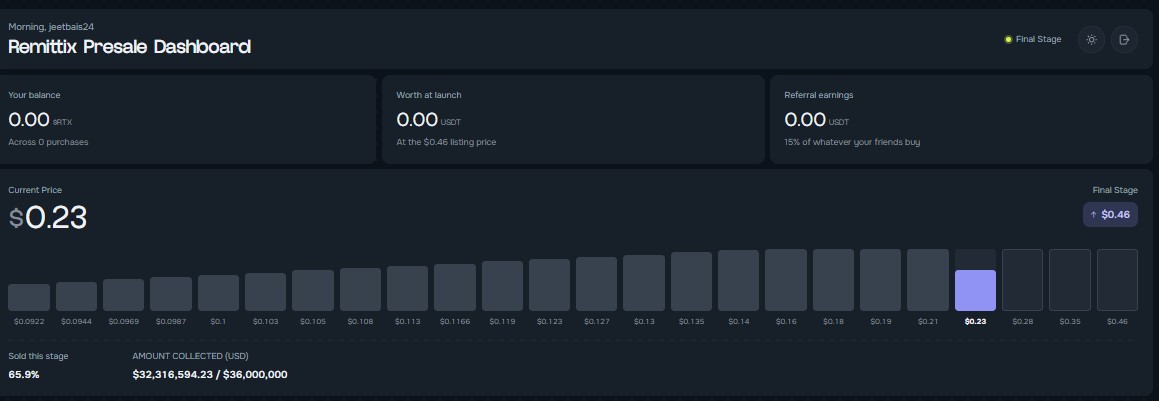
Task: Click the 65.9% sold this stage value
Action: (24, 374)
